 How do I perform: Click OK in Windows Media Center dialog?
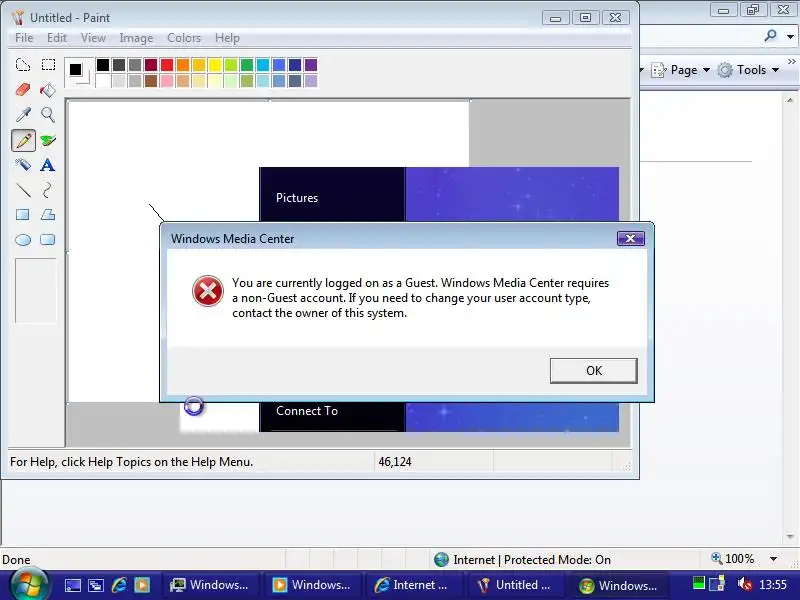(593, 370)
